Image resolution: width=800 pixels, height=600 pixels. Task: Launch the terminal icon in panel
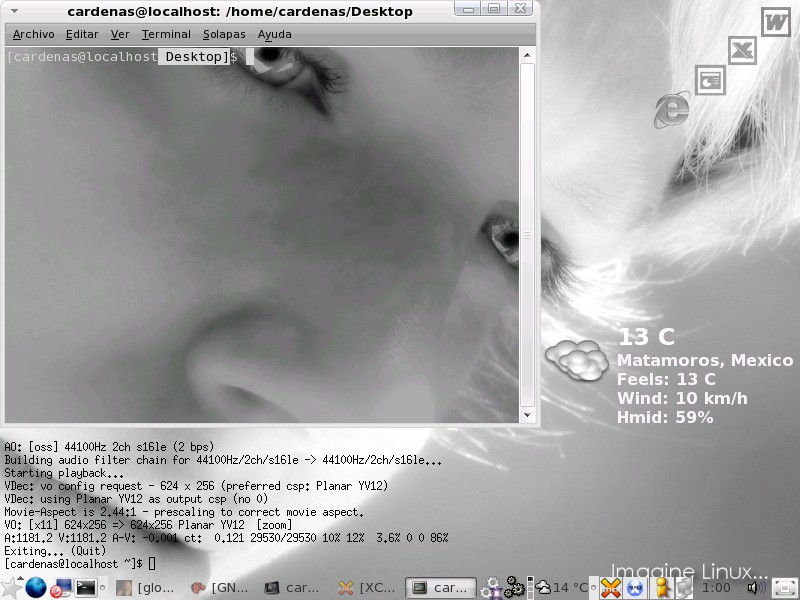pos(86,588)
